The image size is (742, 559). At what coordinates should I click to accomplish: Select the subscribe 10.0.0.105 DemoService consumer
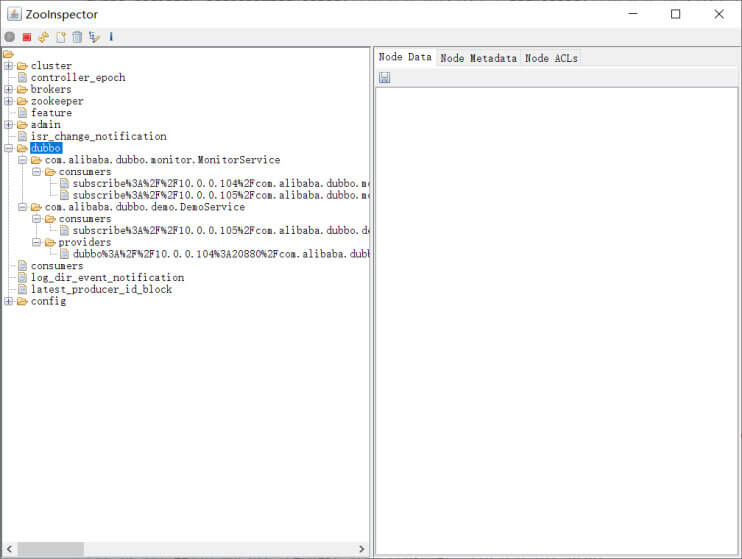click(221, 231)
